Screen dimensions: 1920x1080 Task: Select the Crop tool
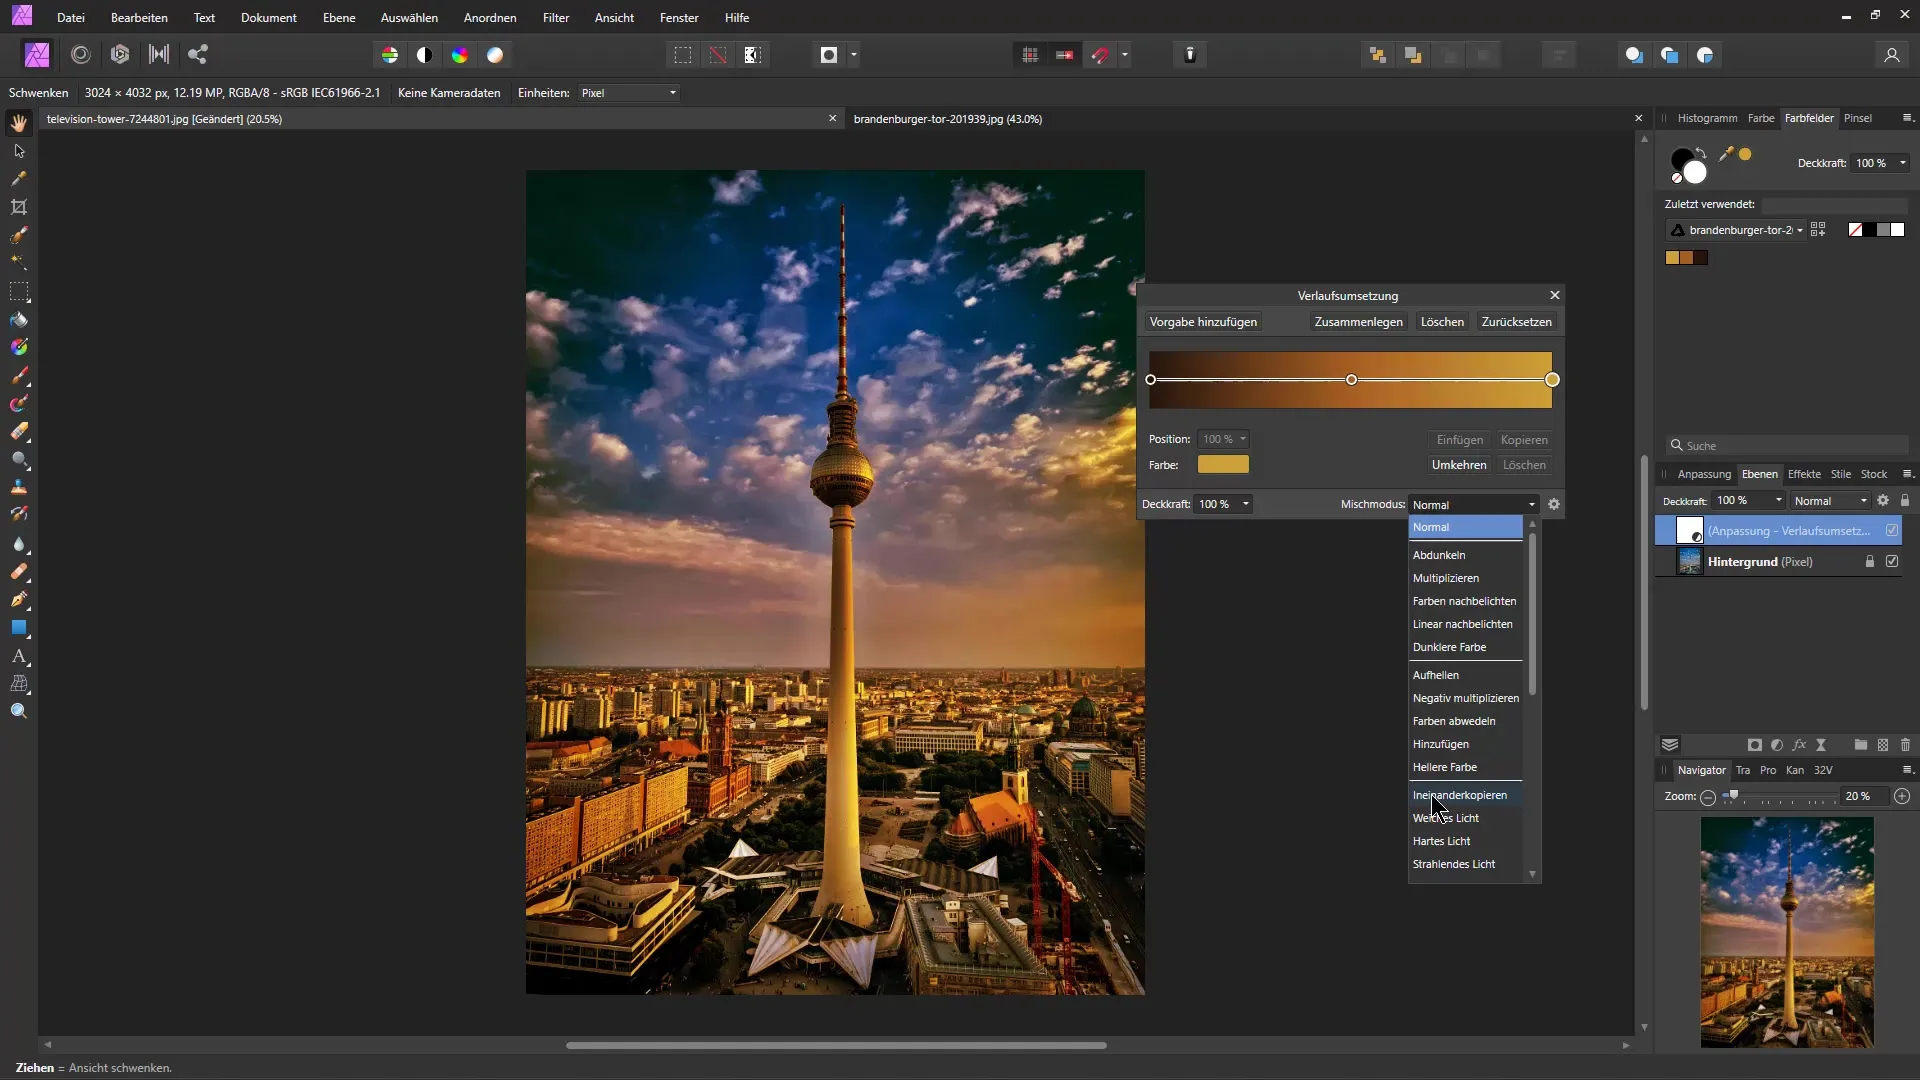point(19,207)
